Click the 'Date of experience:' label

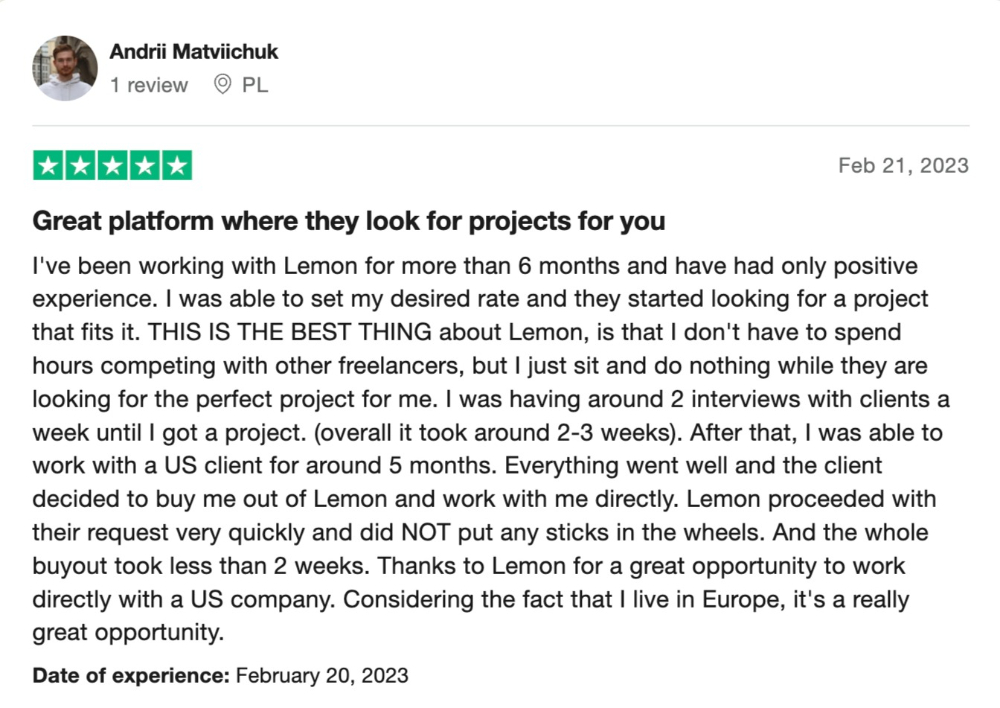tap(131, 675)
